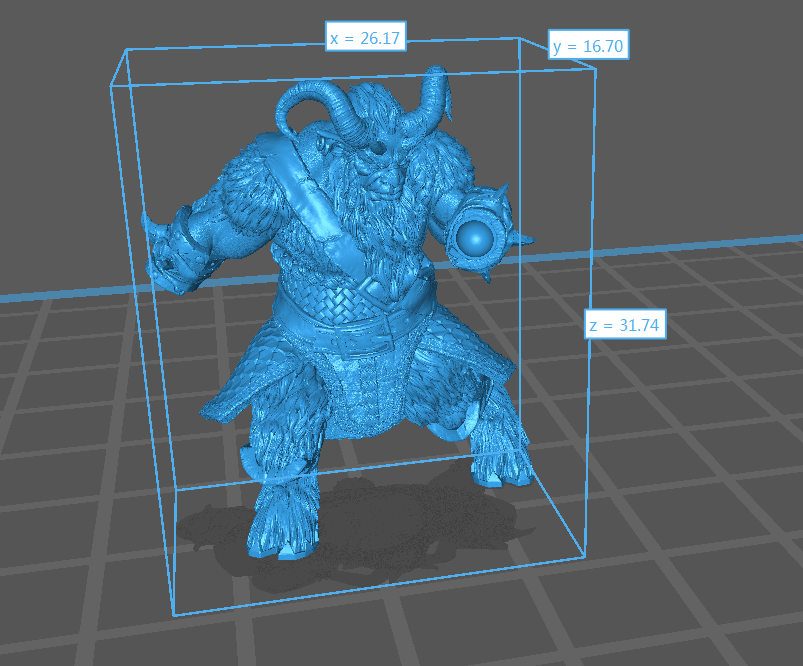Click the z = 31.74 dimension label
This screenshot has height=666, width=803.
coord(625,325)
